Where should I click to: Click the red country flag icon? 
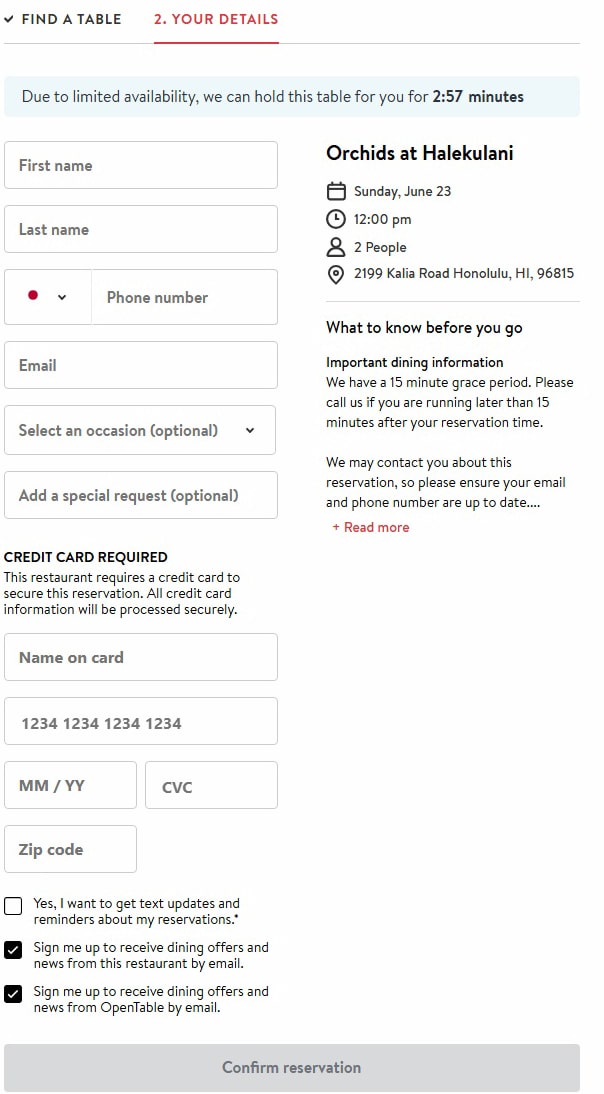[33, 296]
